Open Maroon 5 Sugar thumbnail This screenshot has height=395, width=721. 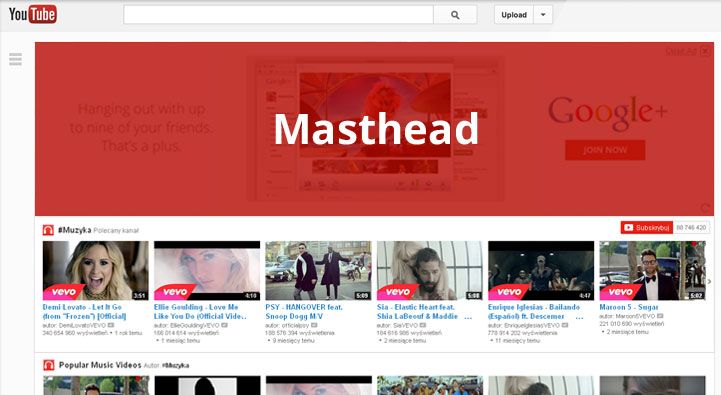point(652,270)
